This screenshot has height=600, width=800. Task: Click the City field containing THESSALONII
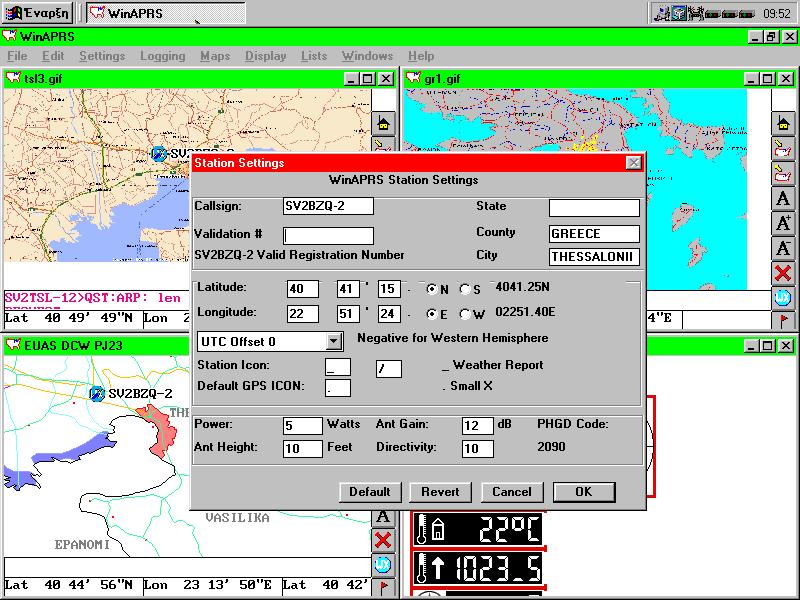click(x=594, y=257)
